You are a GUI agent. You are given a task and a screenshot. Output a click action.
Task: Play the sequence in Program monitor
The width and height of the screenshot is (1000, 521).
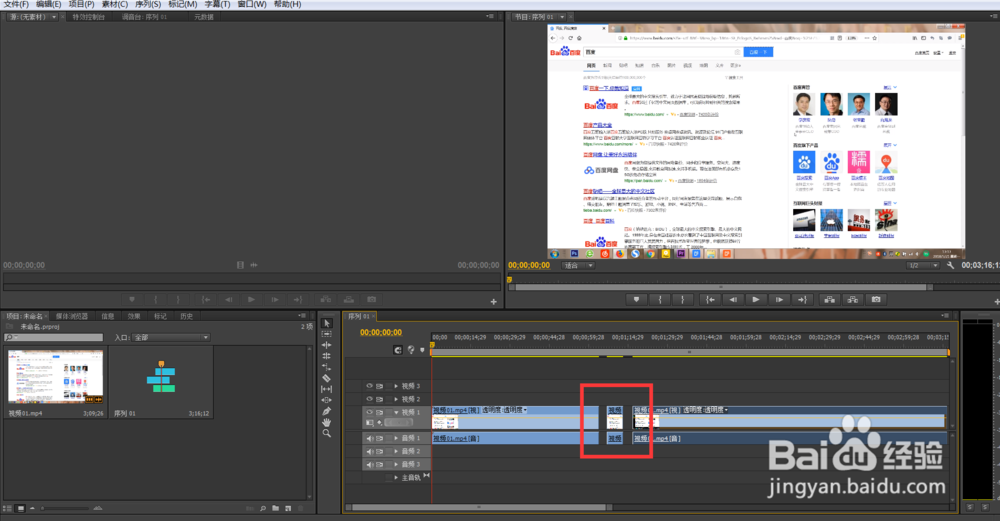click(x=756, y=299)
